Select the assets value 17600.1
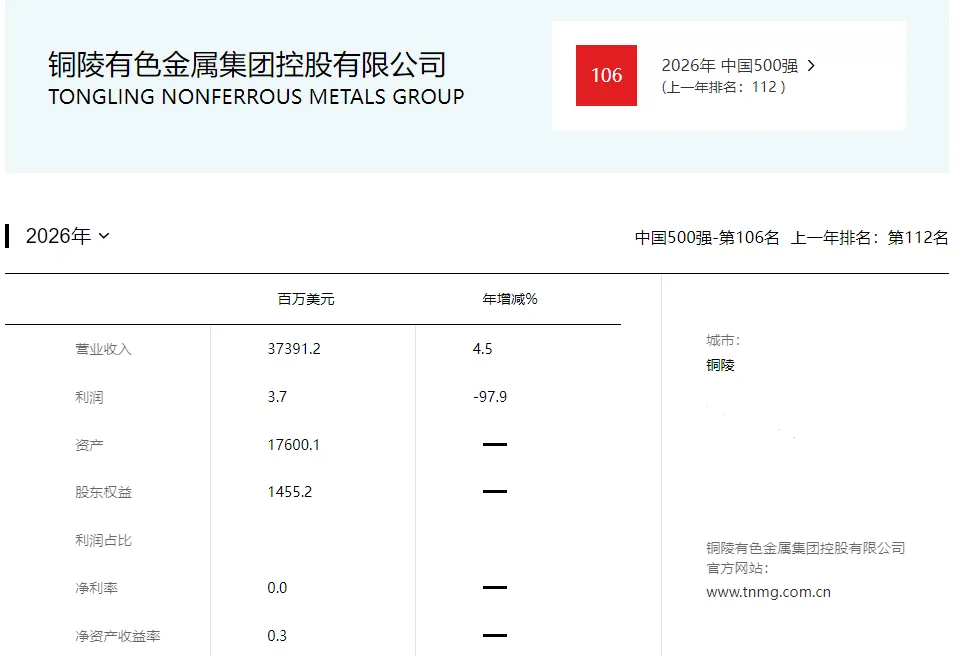Screen dimensions: 957x656 tap(294, 444)
